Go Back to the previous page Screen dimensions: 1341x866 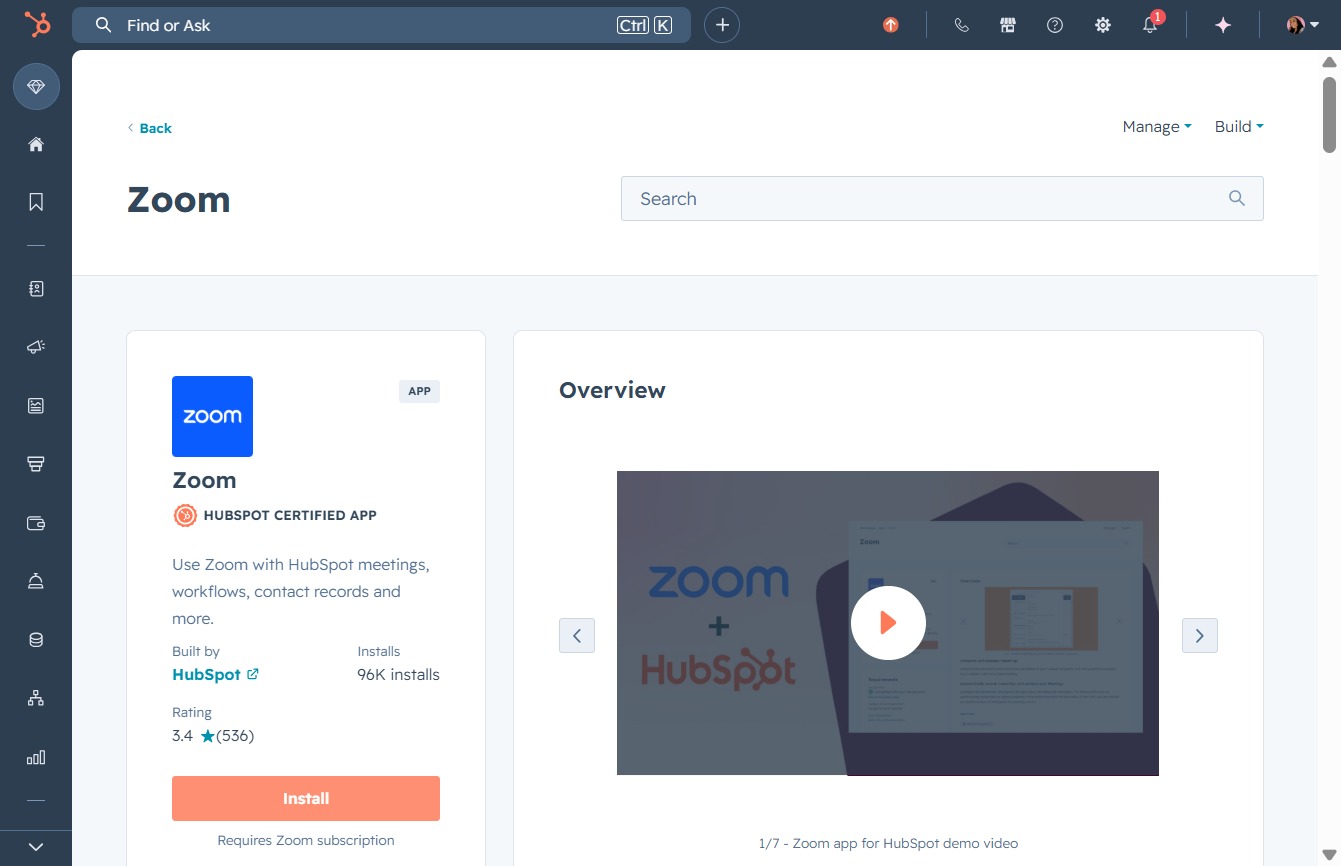tap(150, 128)
